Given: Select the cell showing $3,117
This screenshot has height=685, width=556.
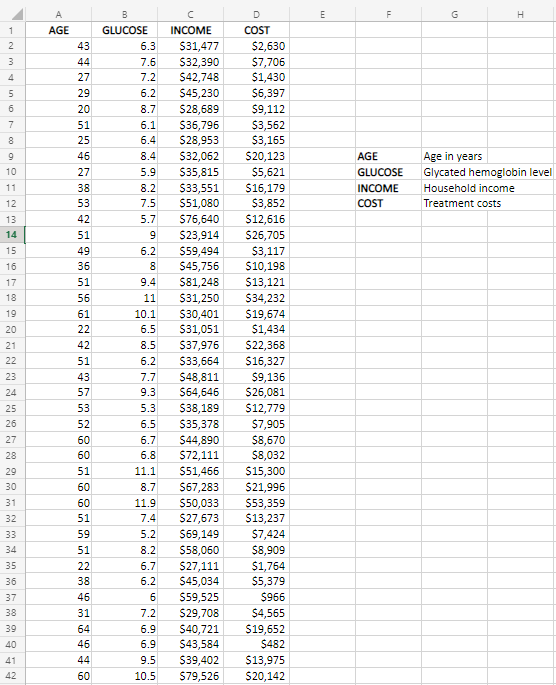Looking at the screenshot, I should [256, 251].
